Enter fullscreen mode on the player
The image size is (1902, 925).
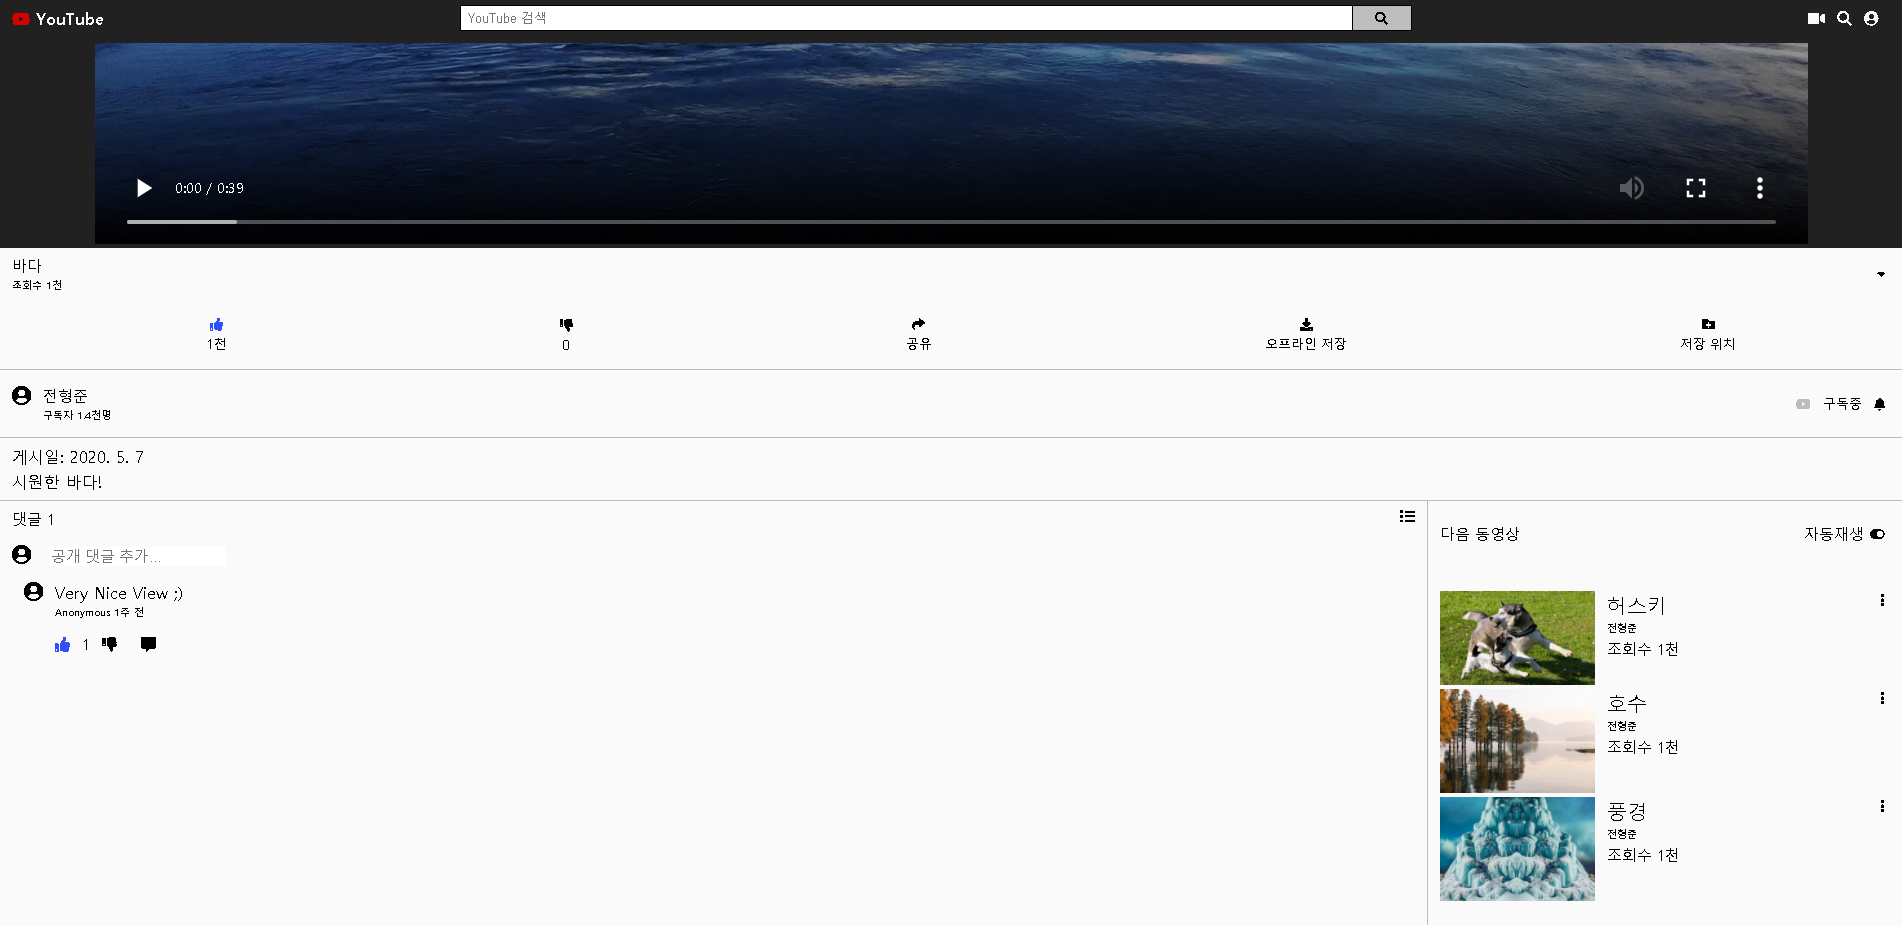pos(1696,188)
